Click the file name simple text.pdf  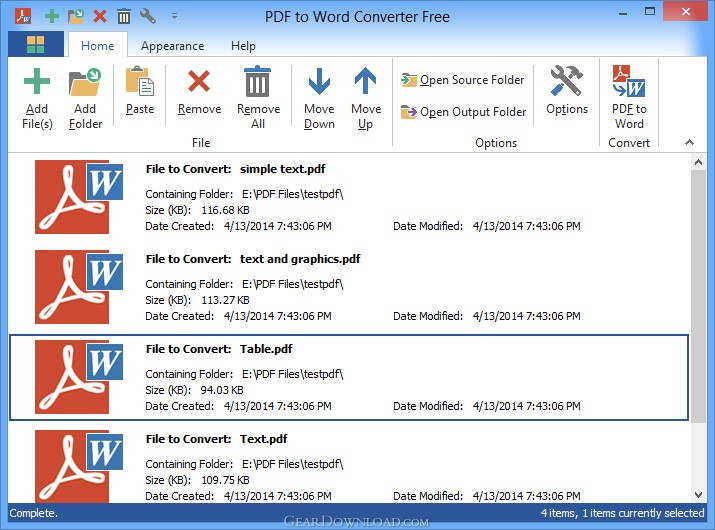(283, 169)
